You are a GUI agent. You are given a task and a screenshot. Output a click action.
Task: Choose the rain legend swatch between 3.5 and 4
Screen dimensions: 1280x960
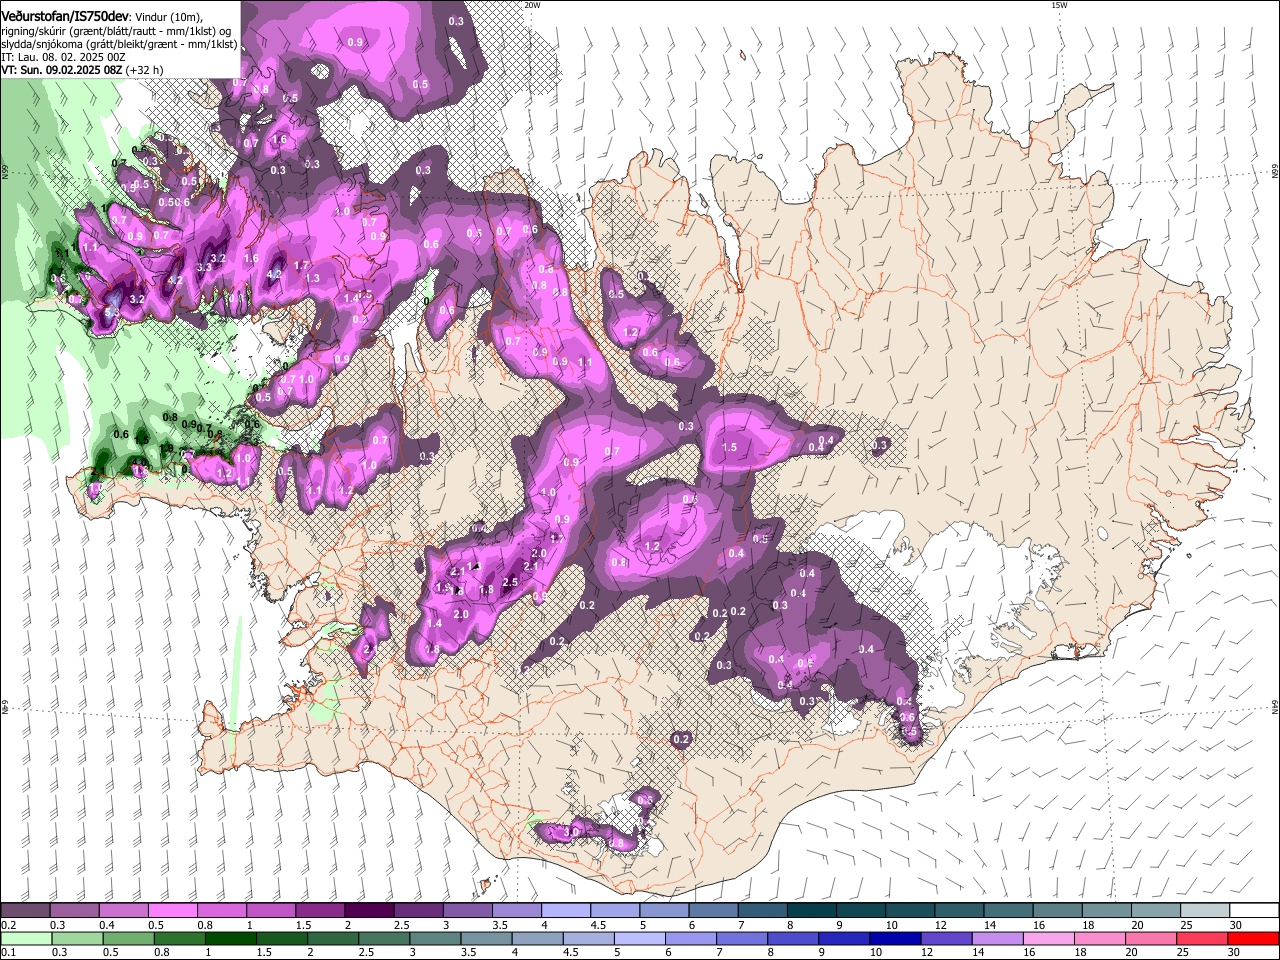pyautogui.click(x=486, y=939)
